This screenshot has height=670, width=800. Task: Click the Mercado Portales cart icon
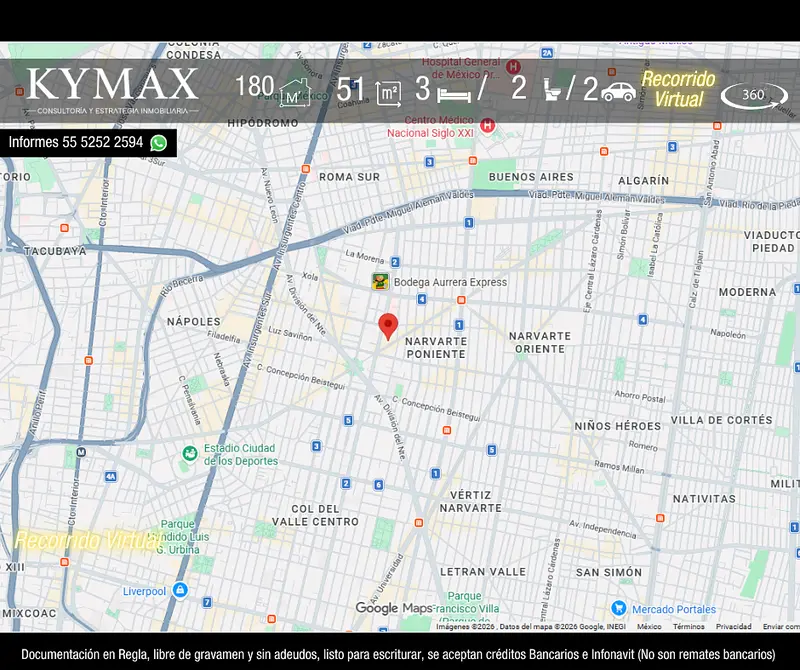coord(618,608)
